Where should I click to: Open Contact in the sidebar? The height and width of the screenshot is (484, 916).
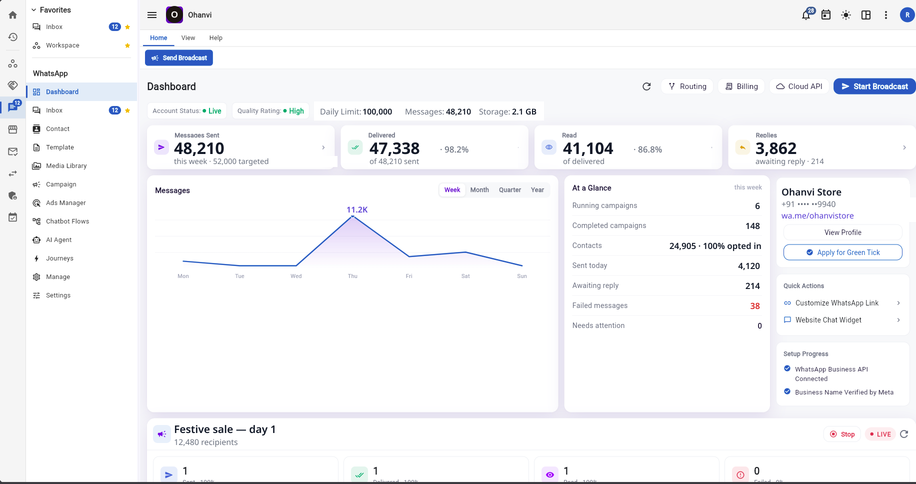click(x=82, y=129)
